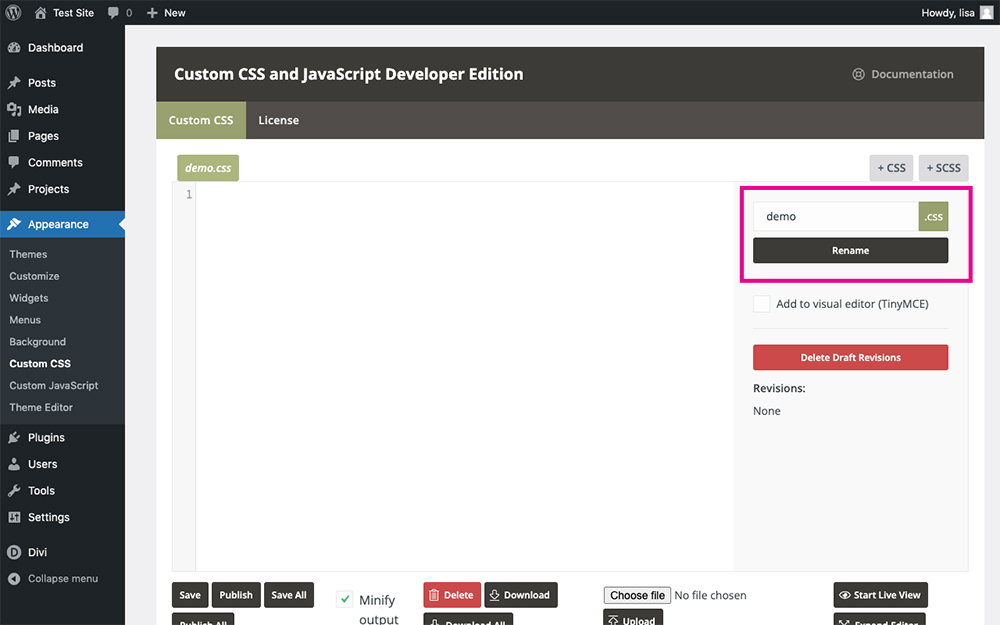Click the 'Custom CSS and JavaScript Developer Edition' heading
Screen dimensions: 1000x625
(x=349, y=75)
